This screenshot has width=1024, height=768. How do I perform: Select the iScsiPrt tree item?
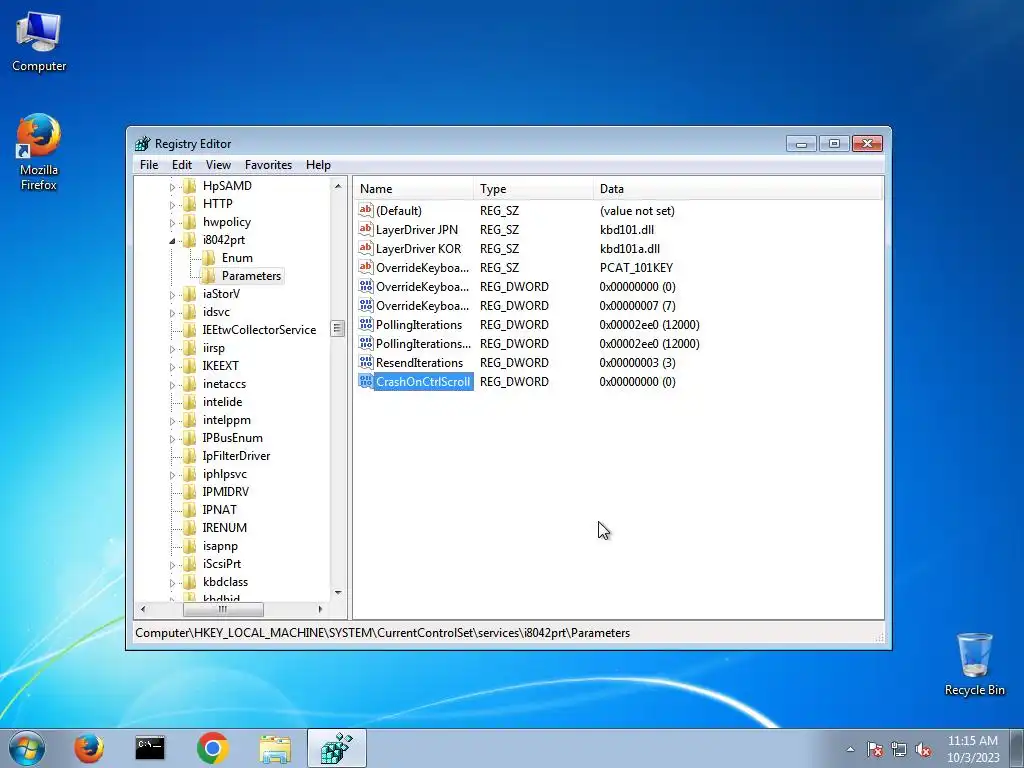[222, 564]
